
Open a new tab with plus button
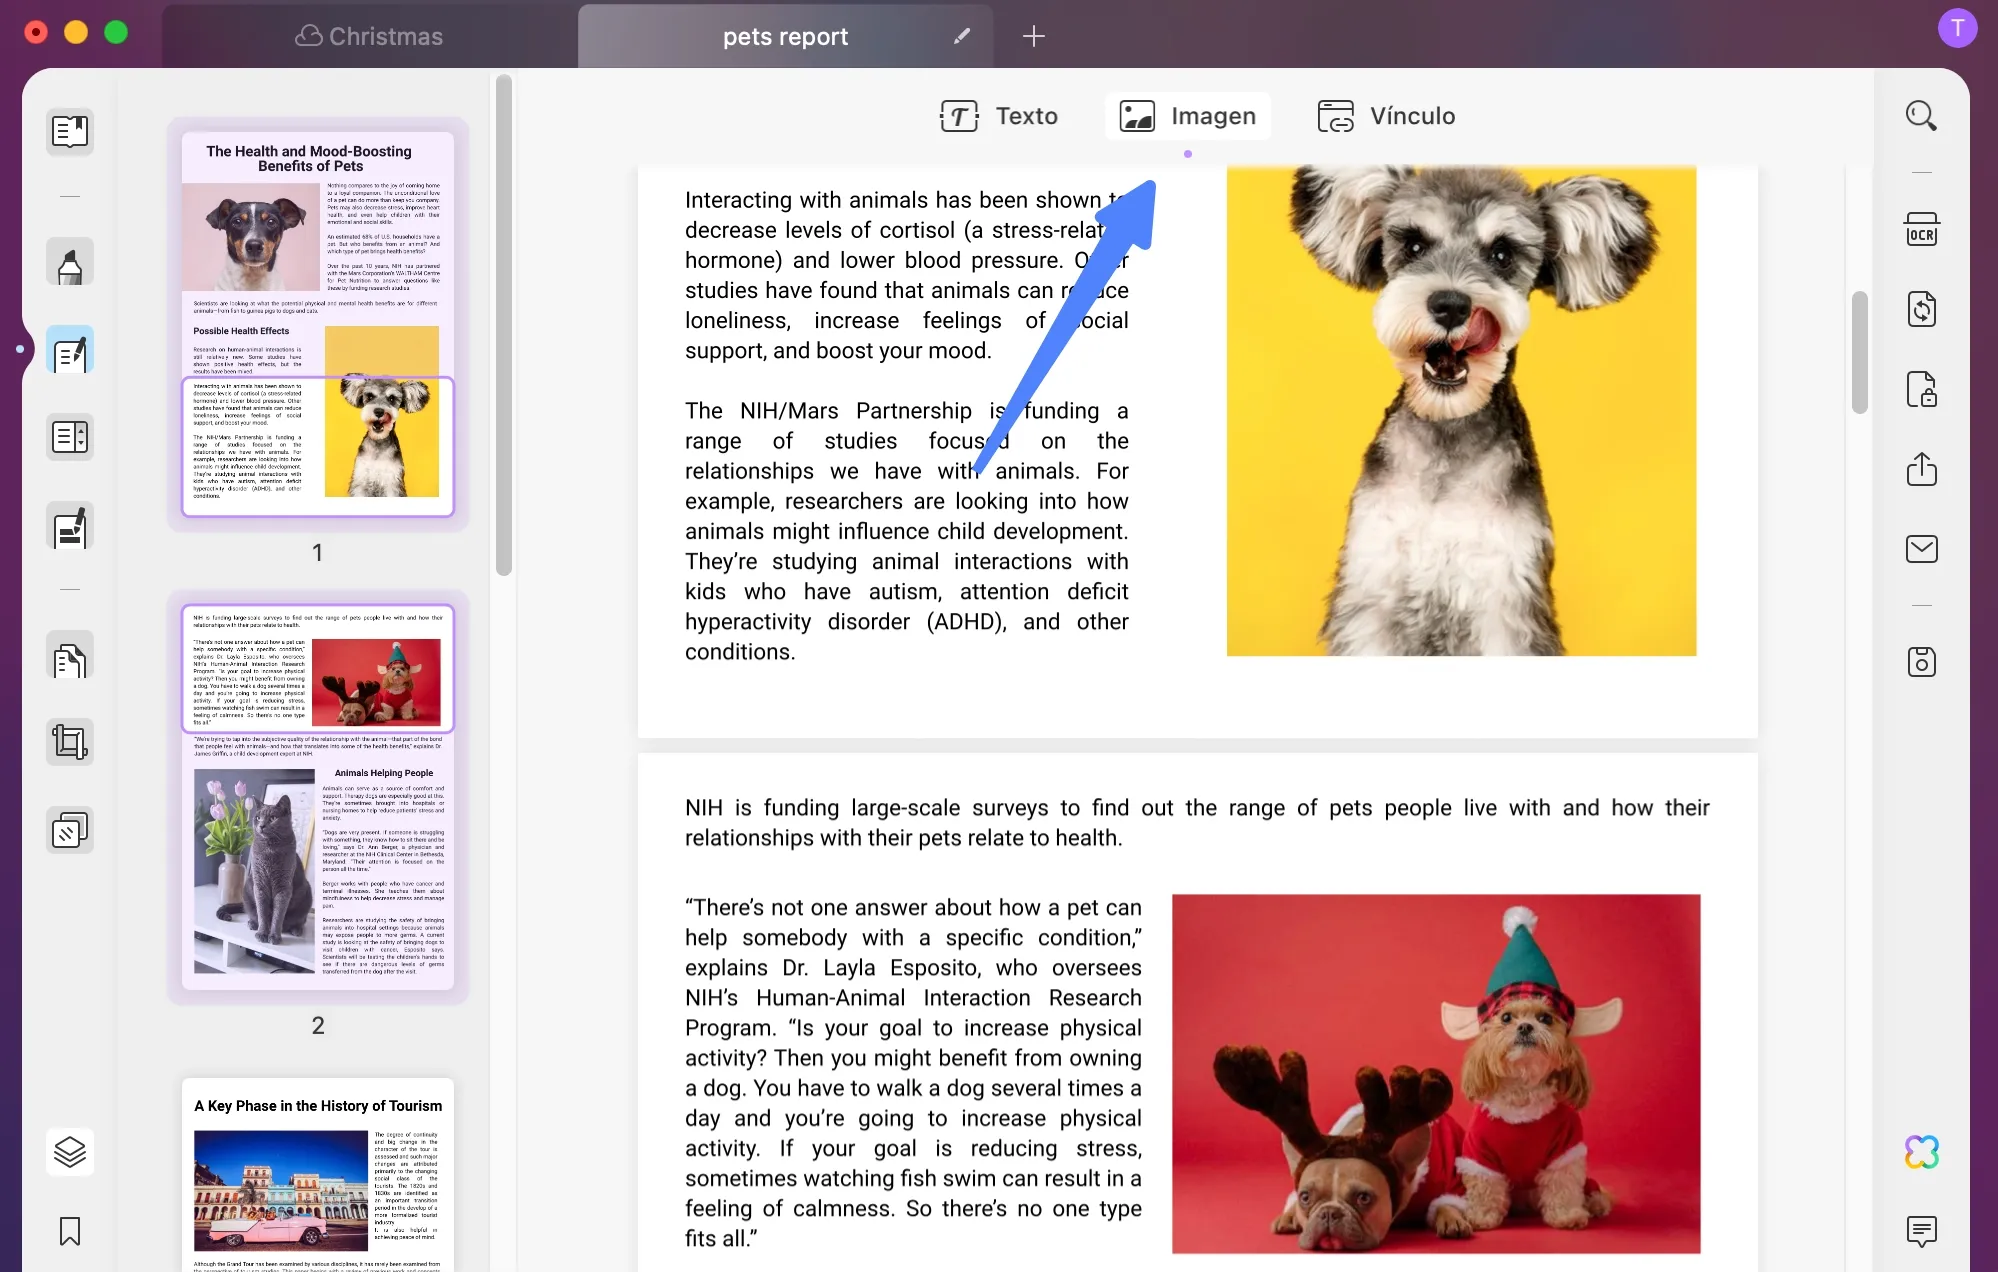point(1033,36)
